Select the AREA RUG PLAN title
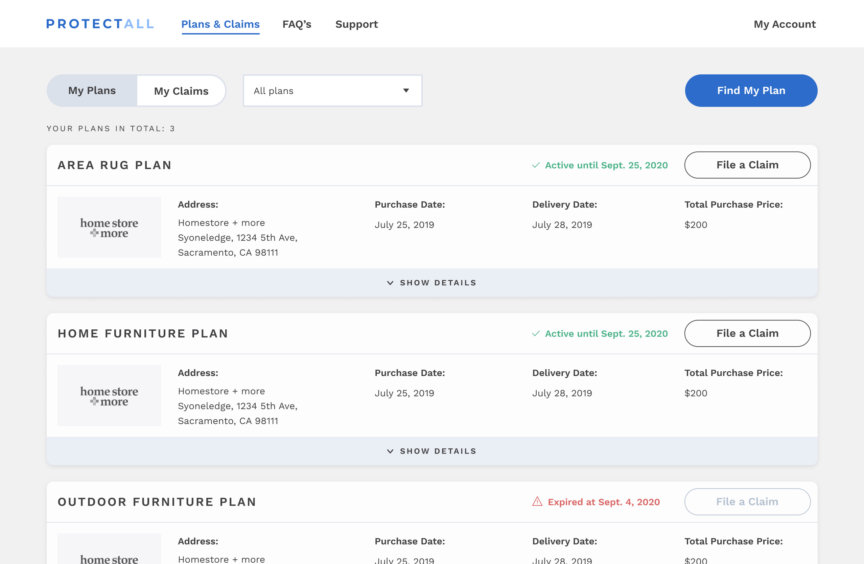This screenshot has width=864, height=564. [115, 165]
